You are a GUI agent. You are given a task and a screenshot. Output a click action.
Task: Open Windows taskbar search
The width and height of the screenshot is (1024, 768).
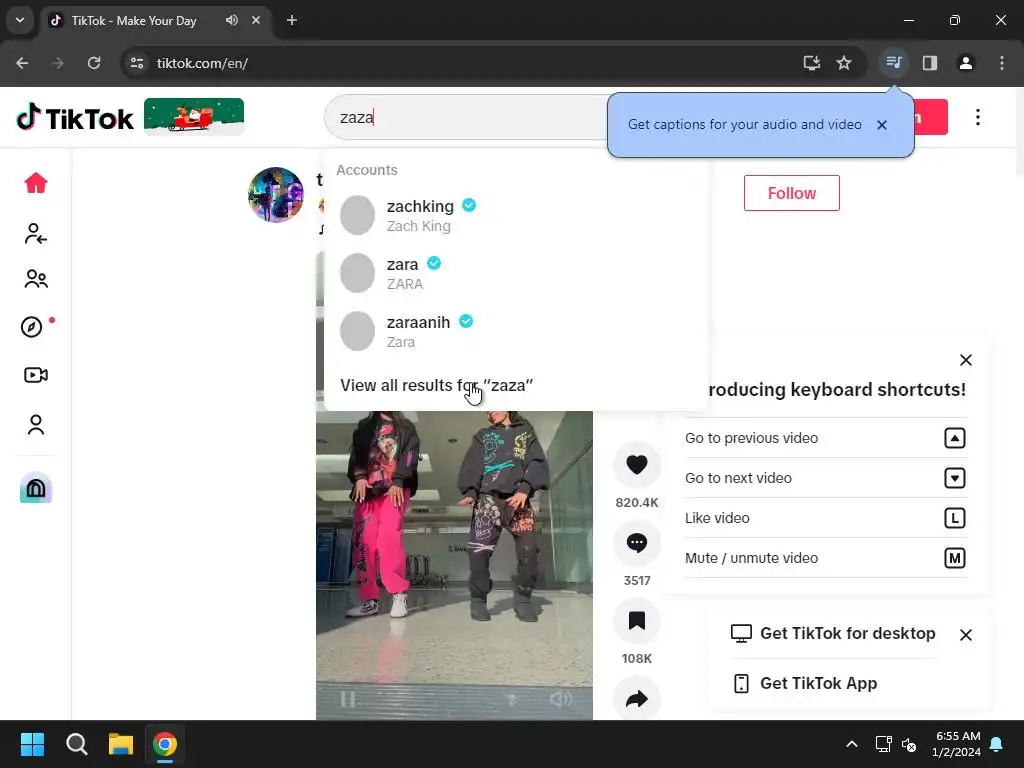coord(76,744)
